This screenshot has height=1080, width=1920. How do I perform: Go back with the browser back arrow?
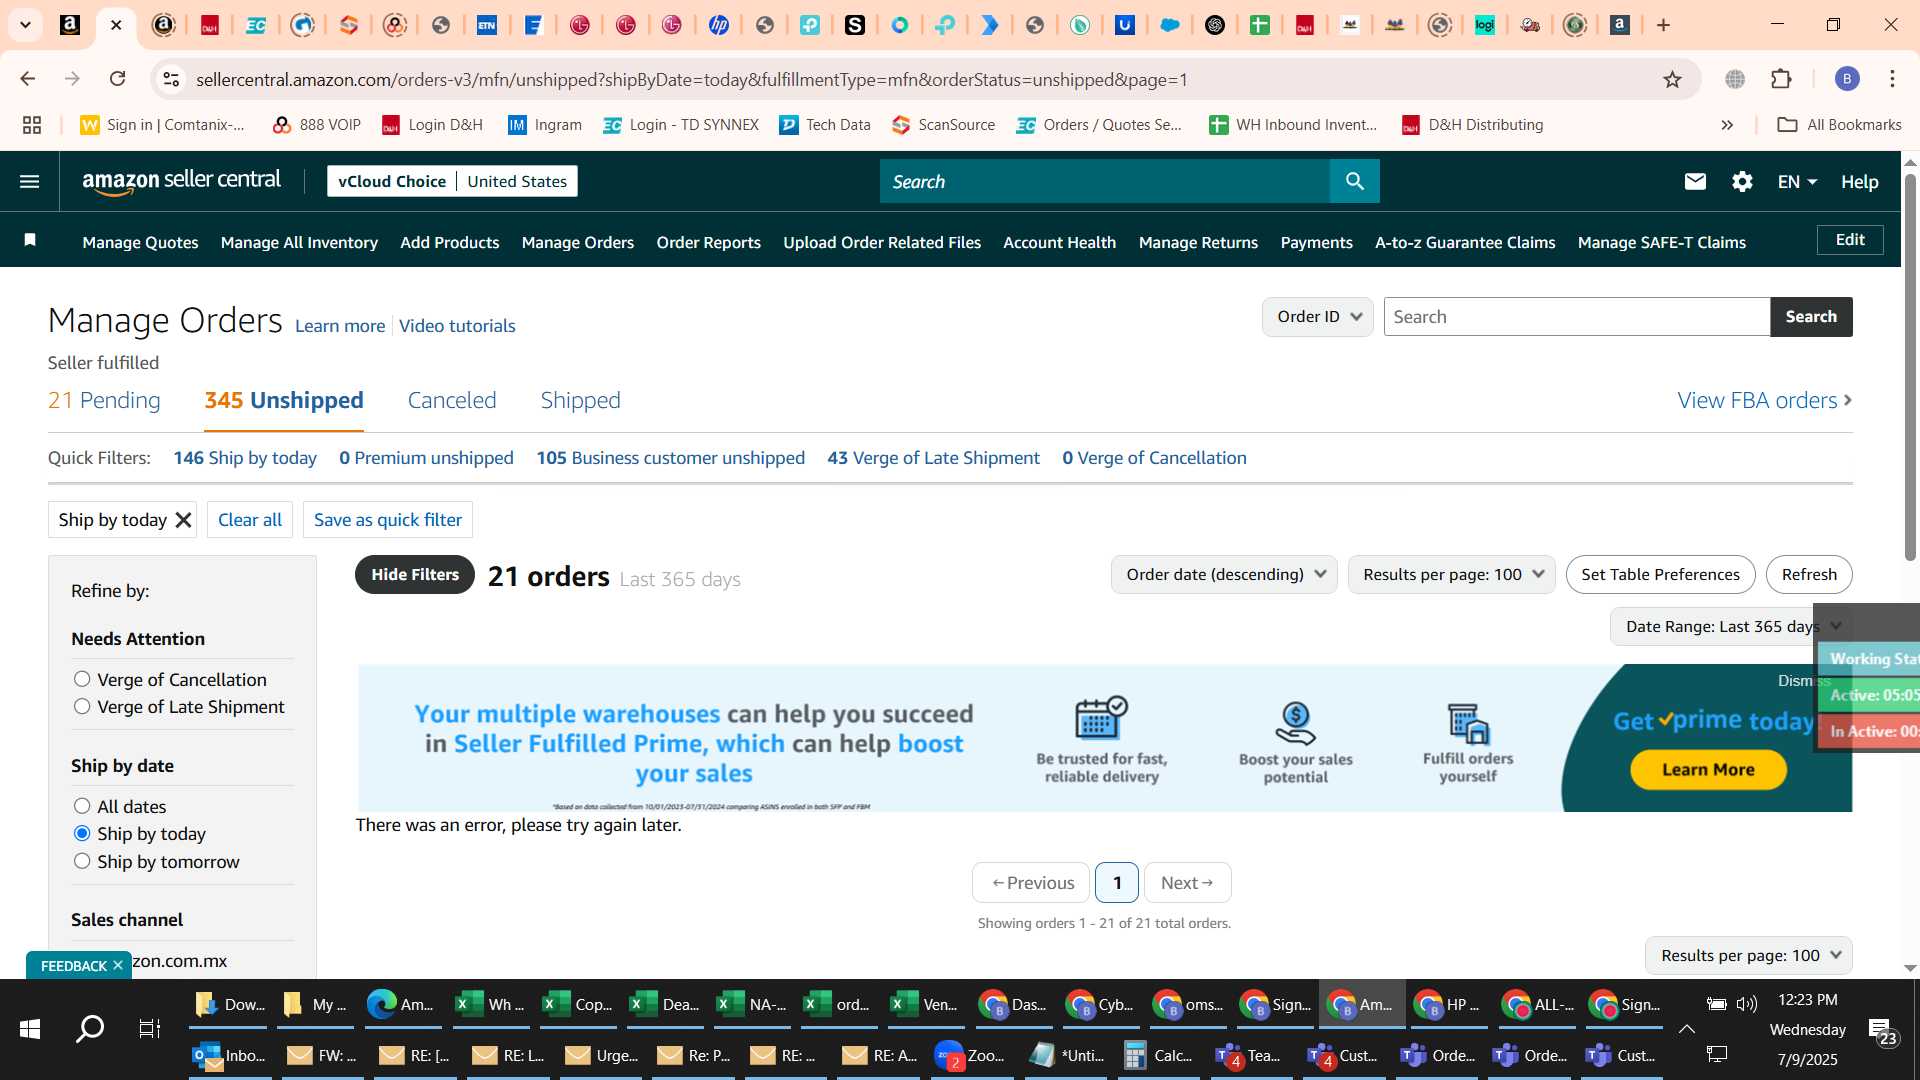pos(28,79)
